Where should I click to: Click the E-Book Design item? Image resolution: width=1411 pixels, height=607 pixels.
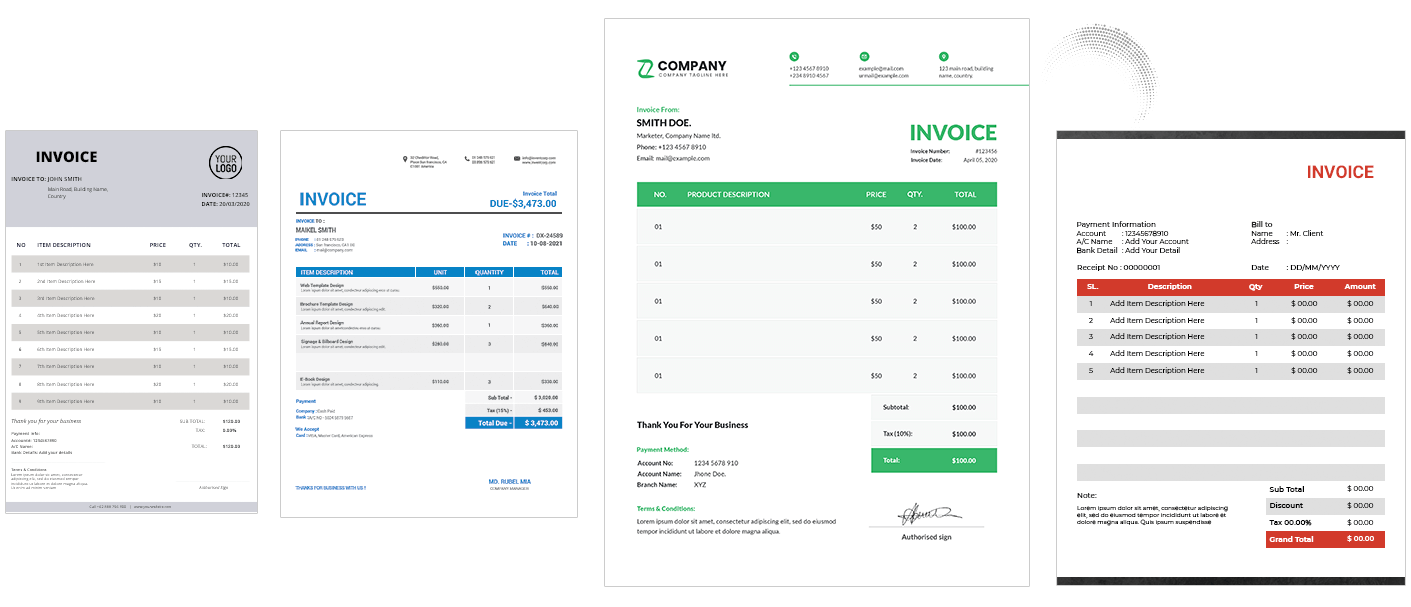[315, 379]
